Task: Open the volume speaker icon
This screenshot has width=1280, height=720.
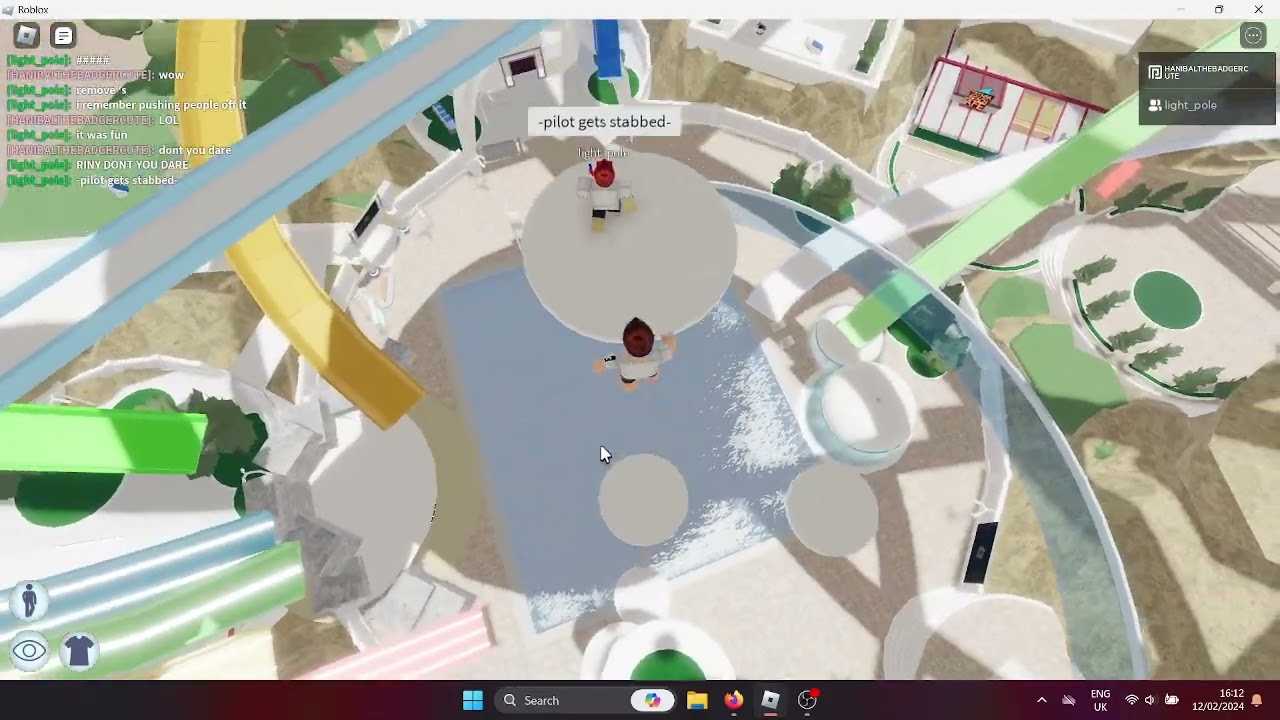Action: tap(1150, 700)
